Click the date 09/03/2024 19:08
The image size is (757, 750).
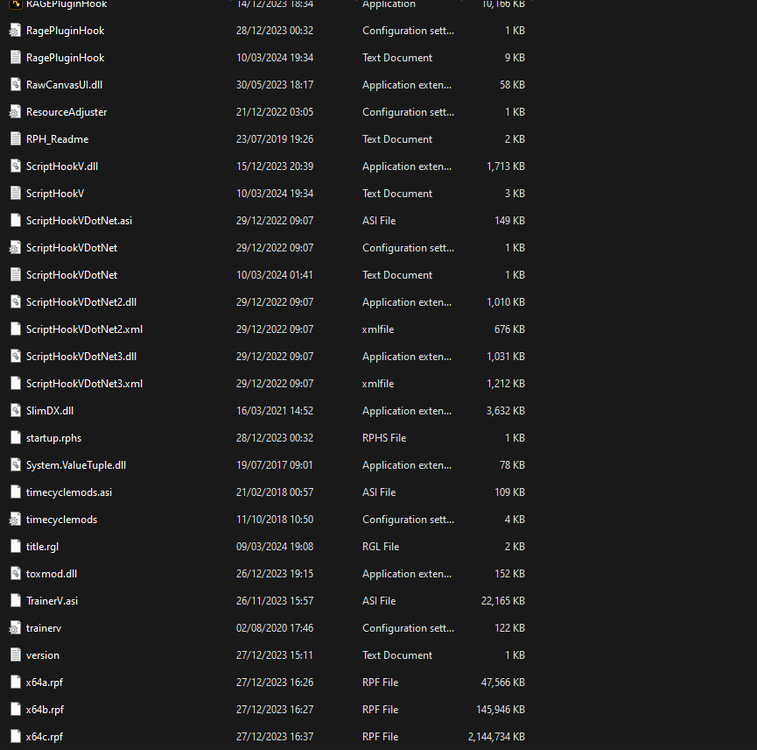coord(275,547)
